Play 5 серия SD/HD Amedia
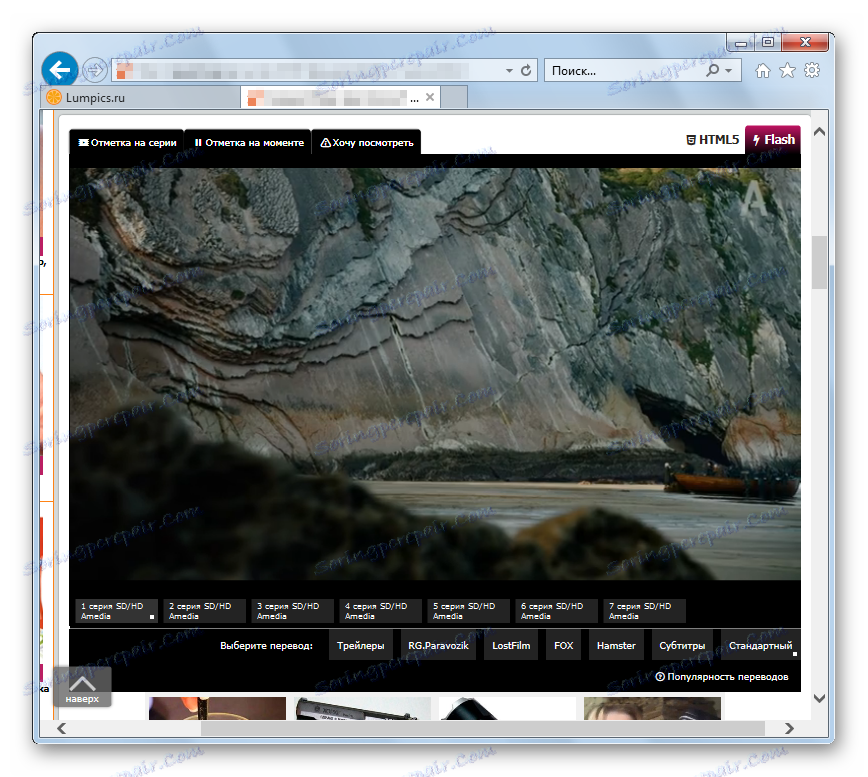Viewport: 868px width, 777px height. coord(468,611)
